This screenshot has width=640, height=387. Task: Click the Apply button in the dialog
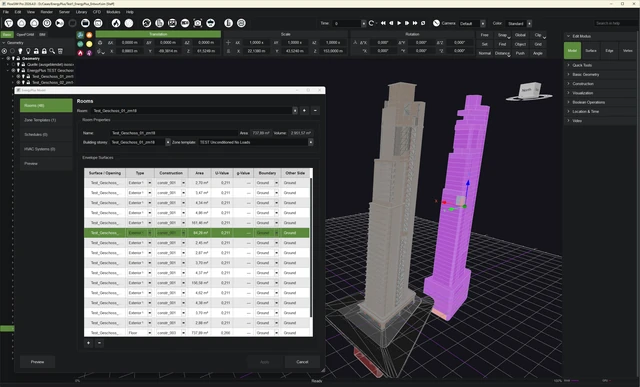coord(264,362)
